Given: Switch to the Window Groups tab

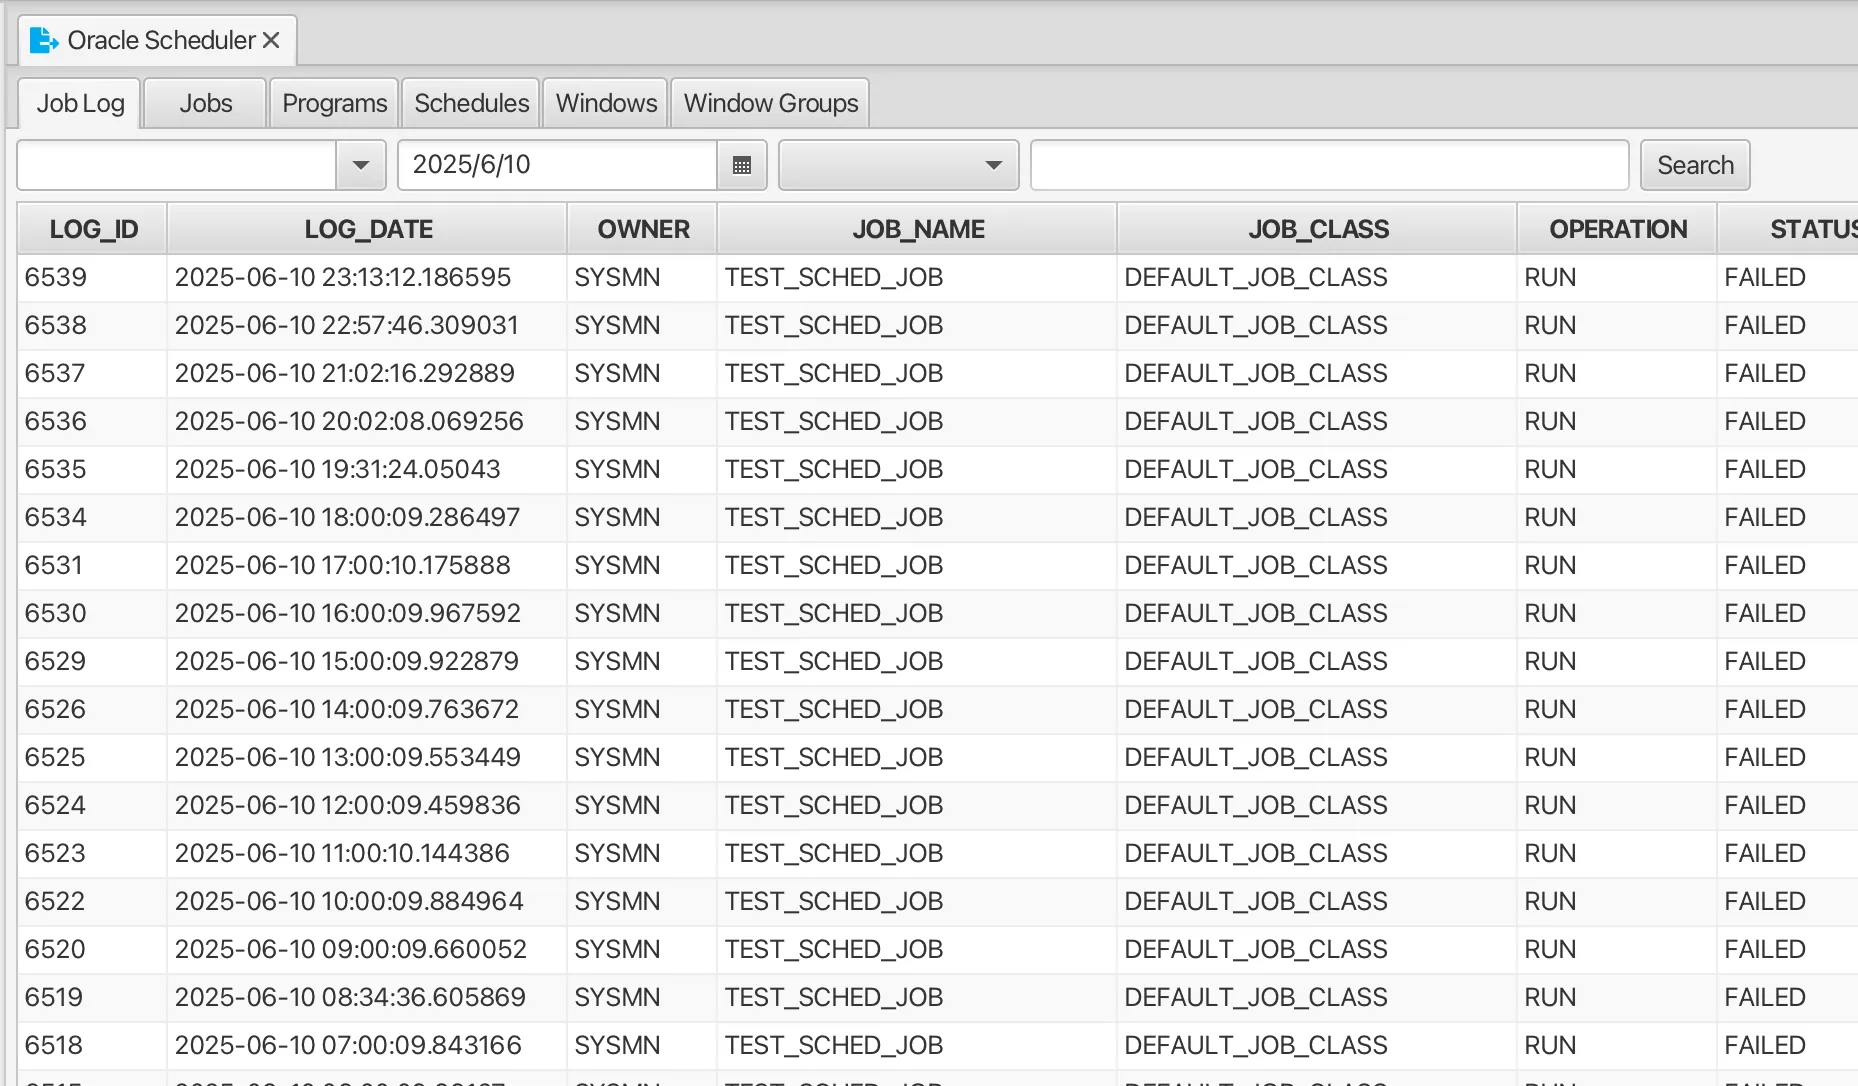Looking at the screenshot, I should (769, 102).
